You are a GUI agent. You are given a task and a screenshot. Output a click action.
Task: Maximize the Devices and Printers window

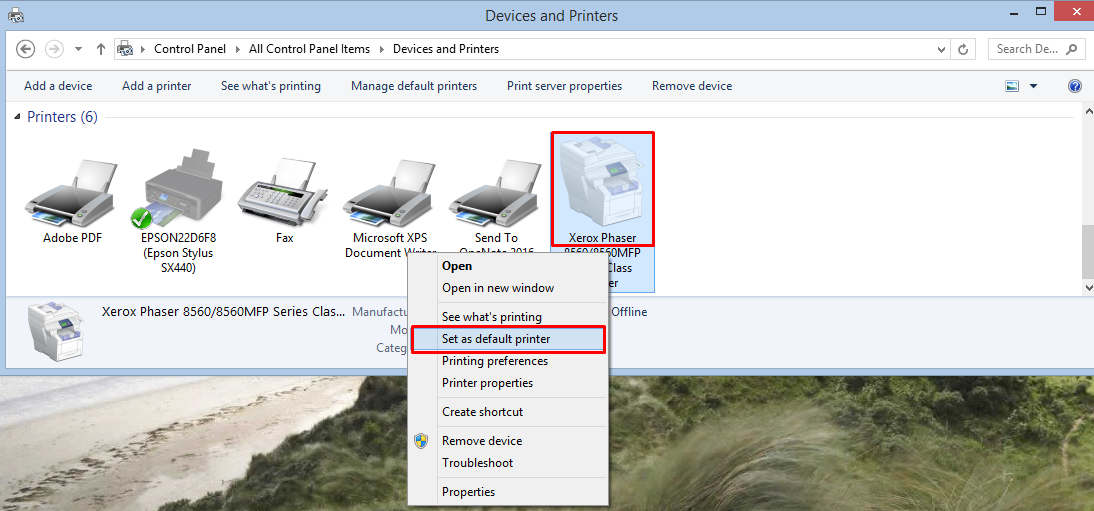coord(1041,11)
